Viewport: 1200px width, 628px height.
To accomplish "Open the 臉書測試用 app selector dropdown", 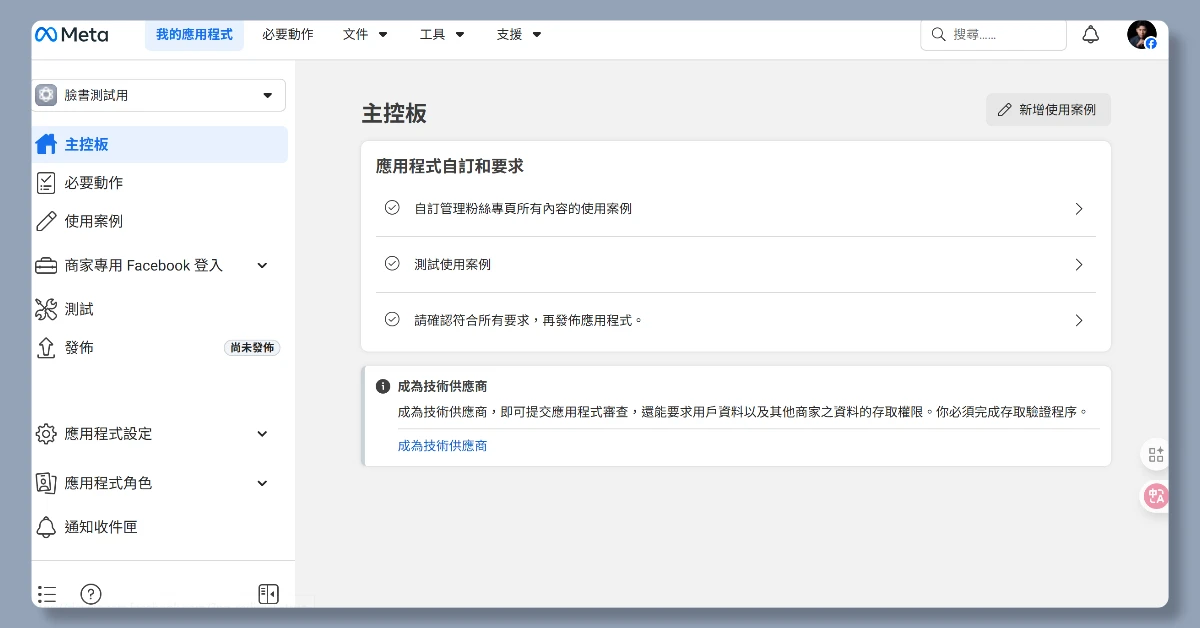I will pyautogui.click(x=159, y=95).
